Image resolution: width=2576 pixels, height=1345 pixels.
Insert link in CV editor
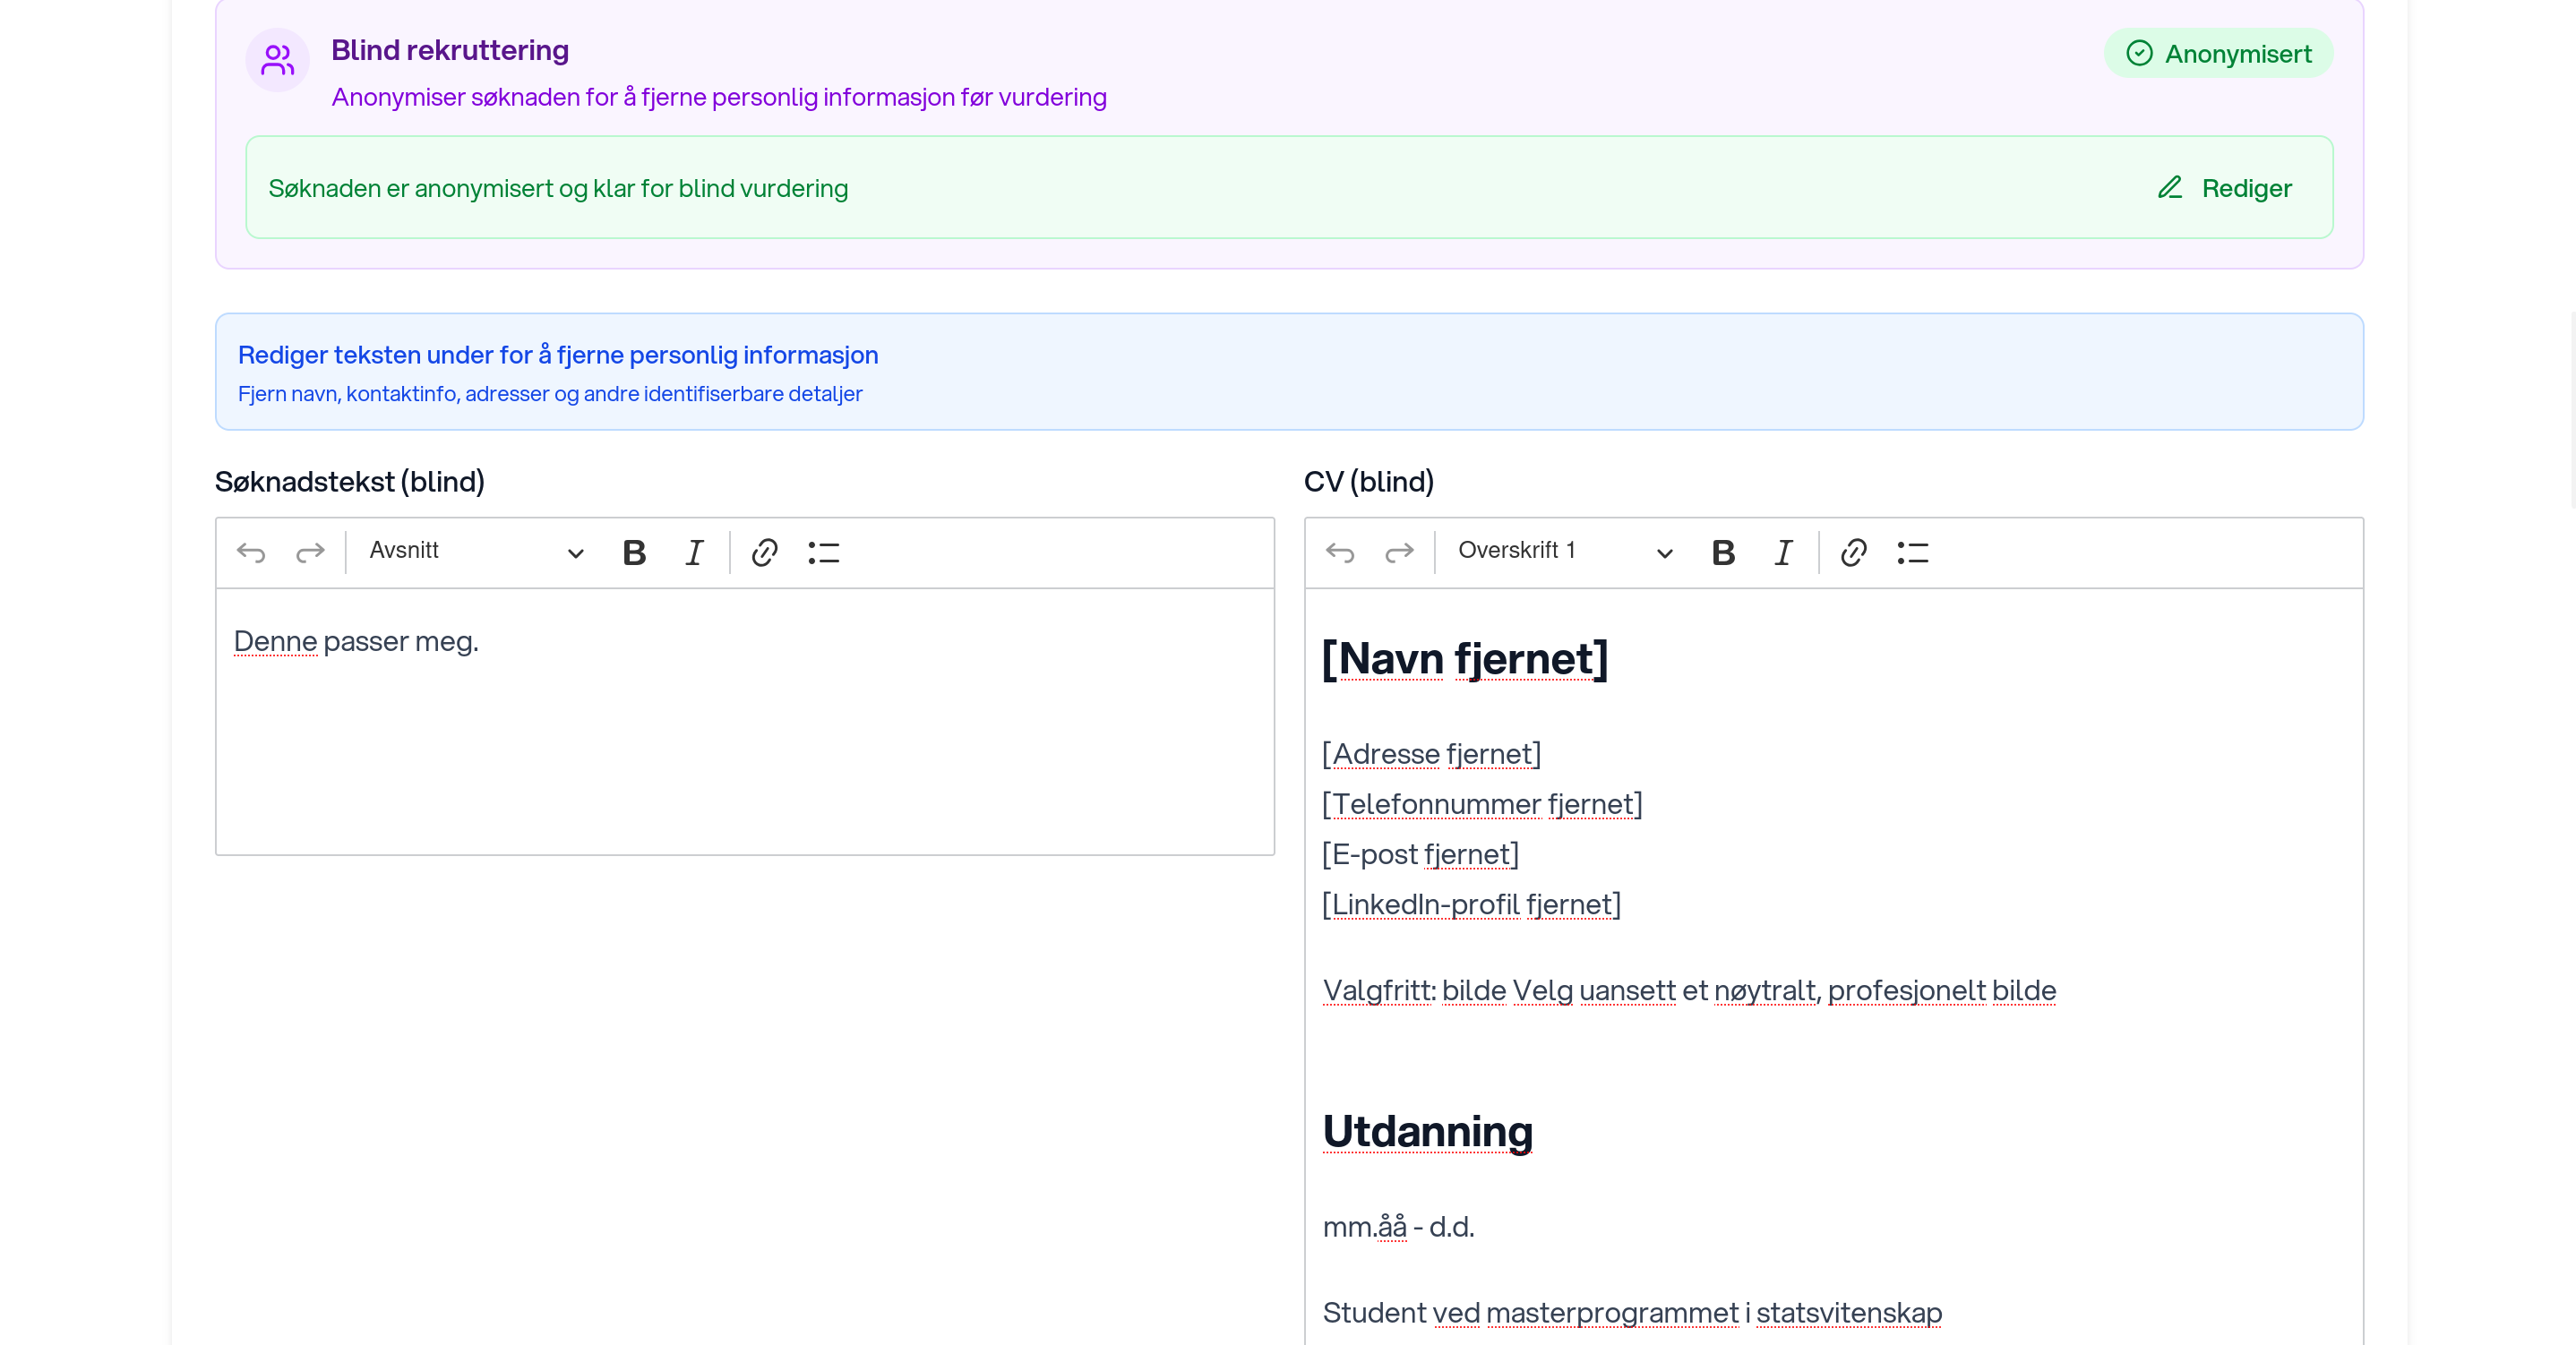[1853, 552]
